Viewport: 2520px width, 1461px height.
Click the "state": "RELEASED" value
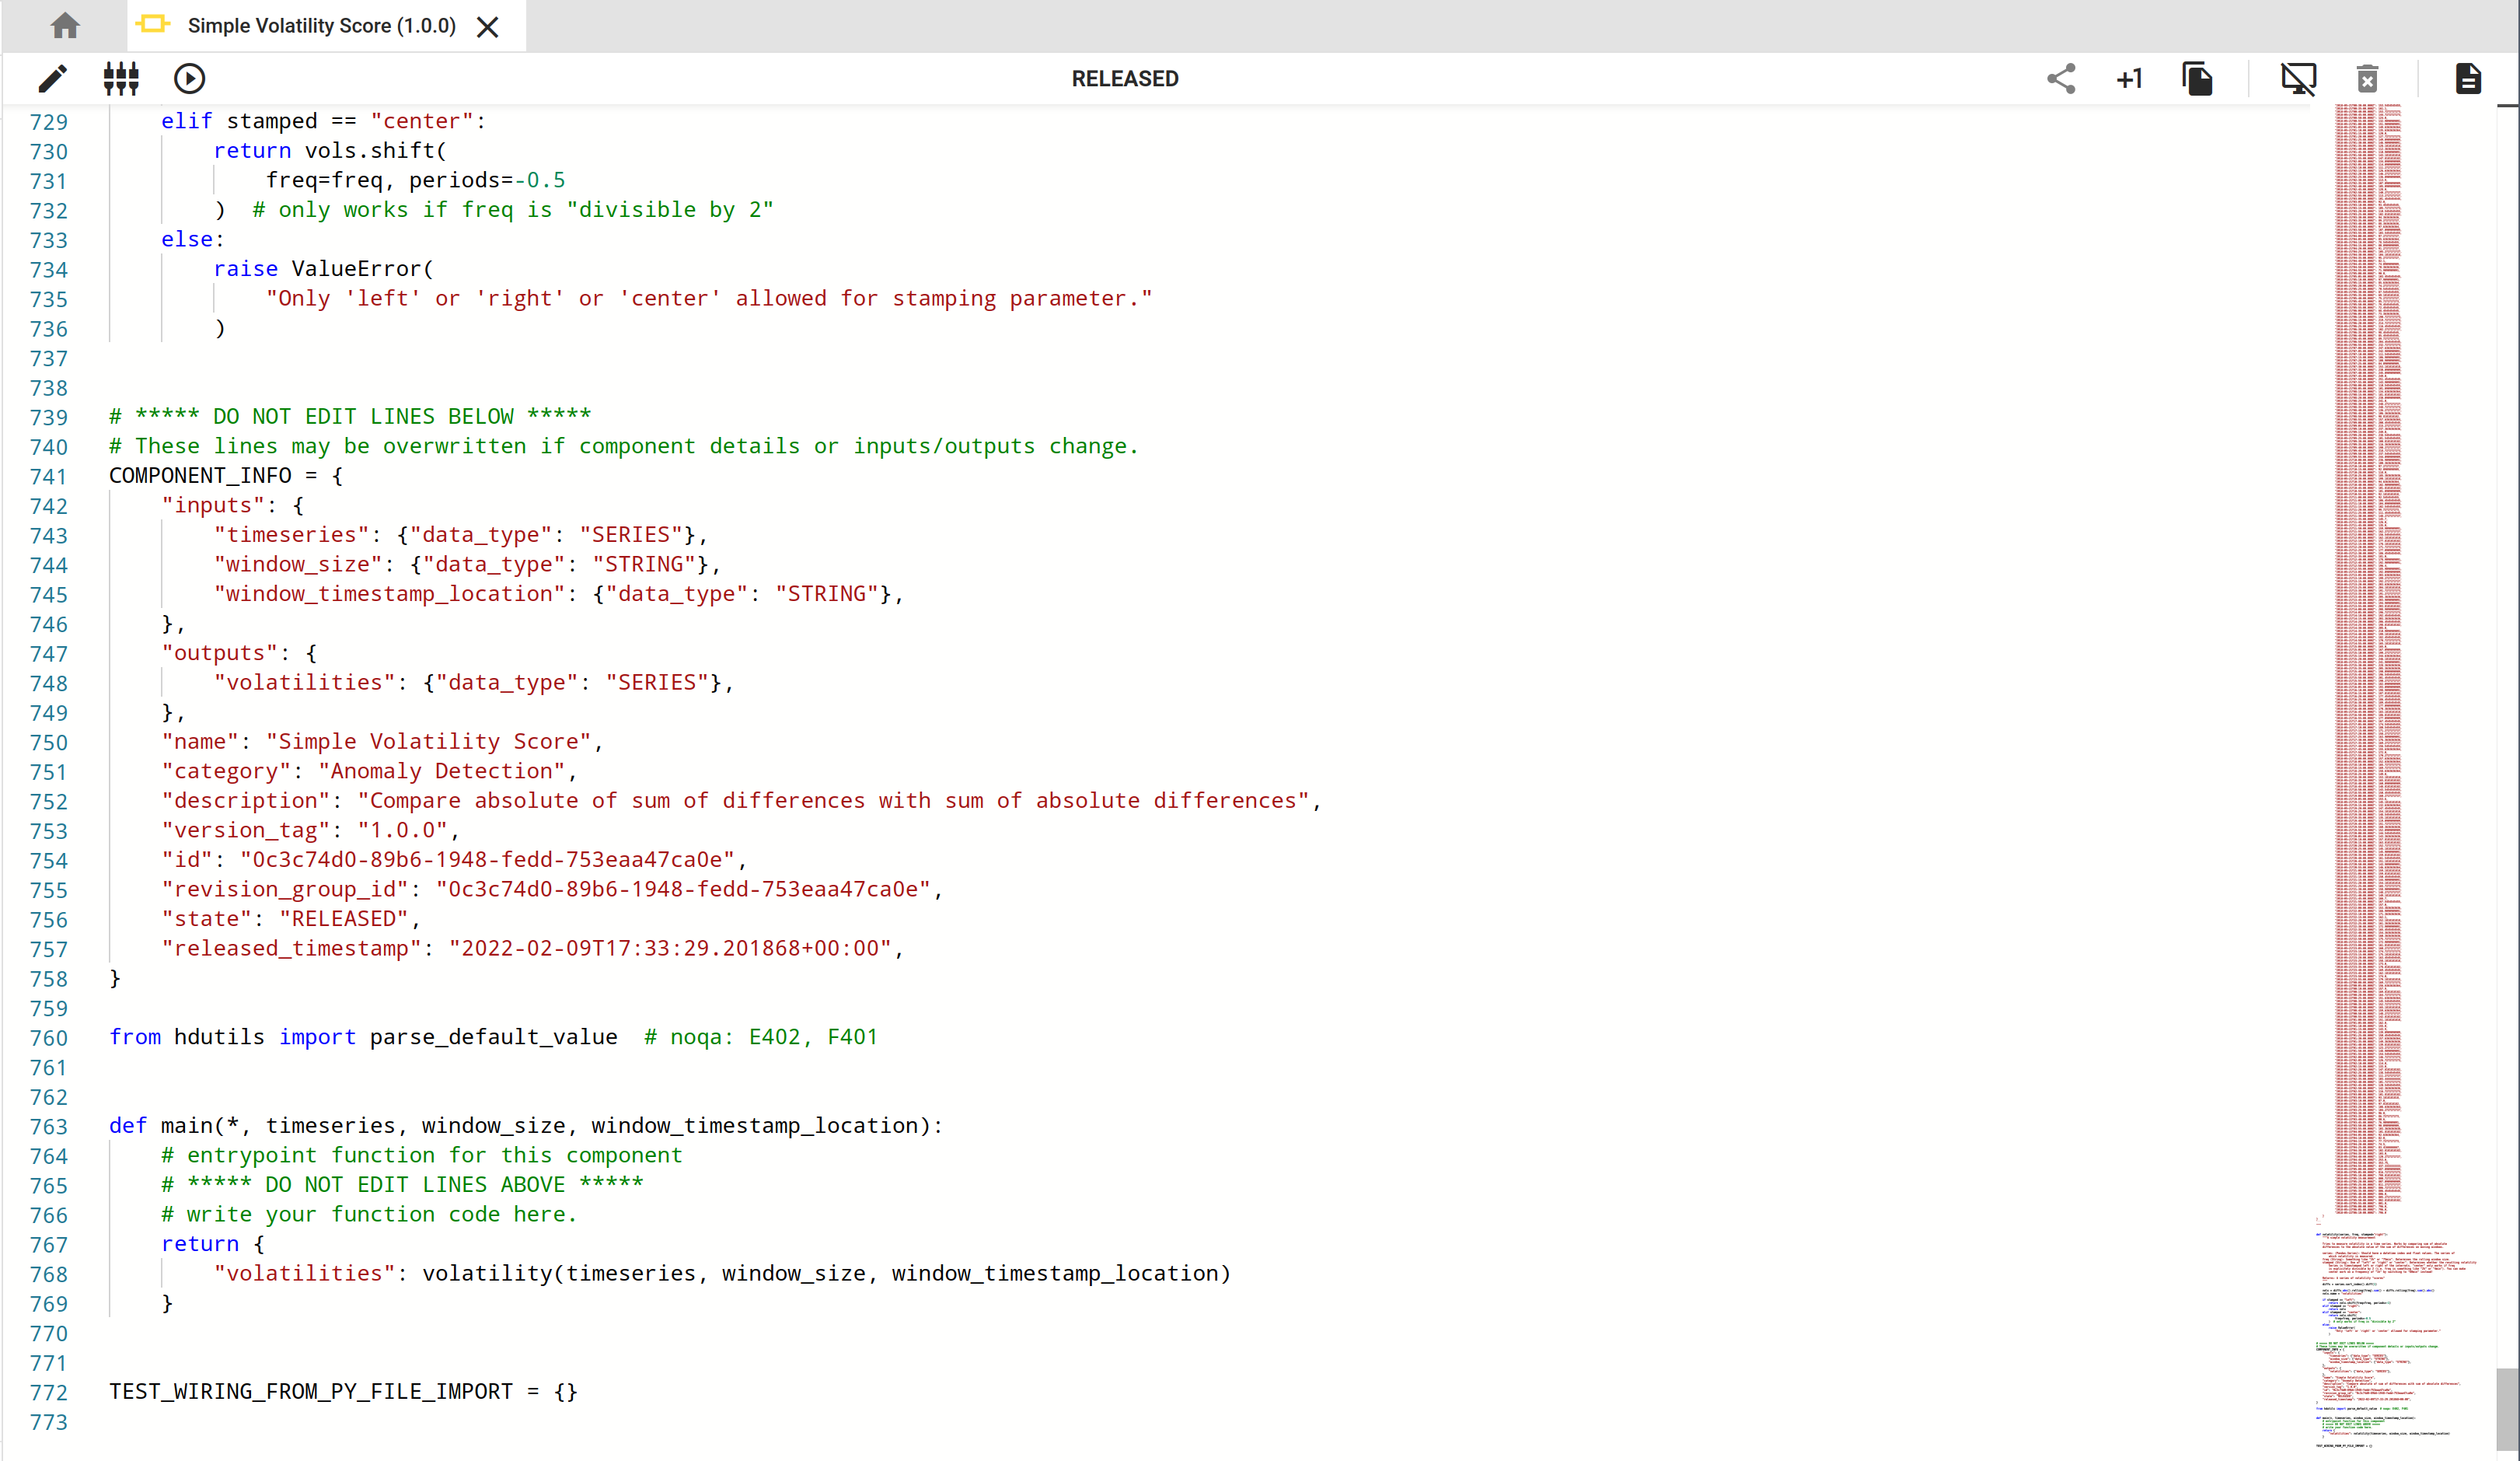coord(344,919)
